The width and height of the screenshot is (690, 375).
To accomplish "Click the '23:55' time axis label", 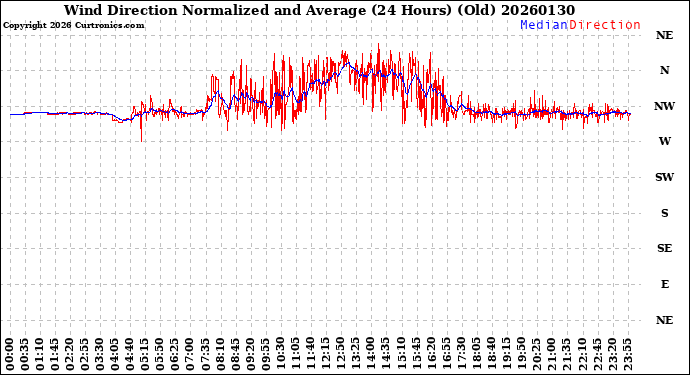I will pyautogui.click(x=627, y=355).
